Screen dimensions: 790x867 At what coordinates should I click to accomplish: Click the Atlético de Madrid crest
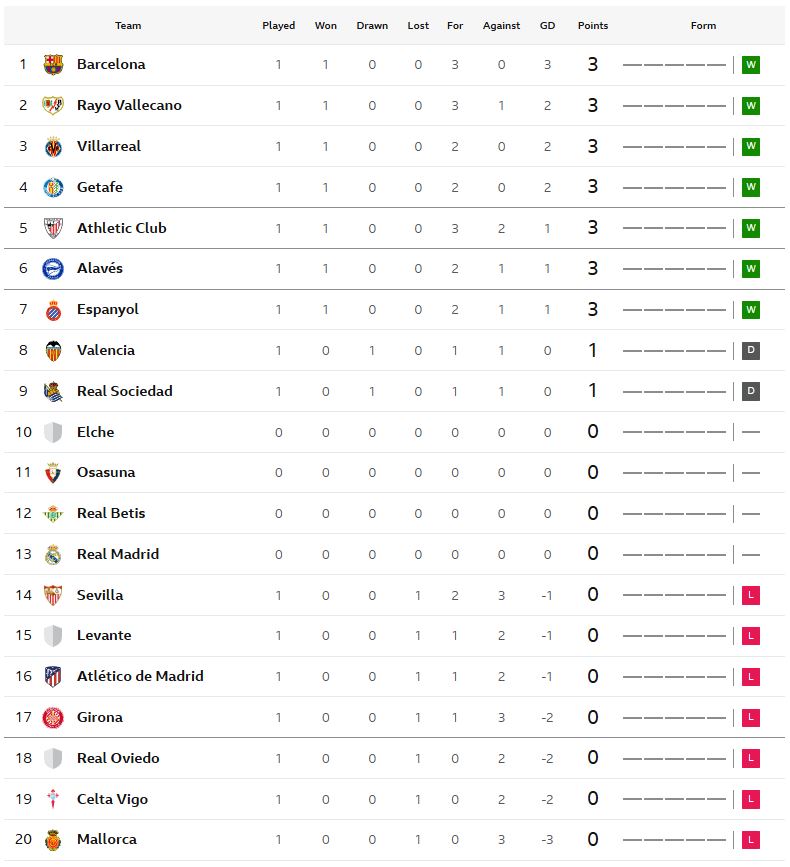53,677
